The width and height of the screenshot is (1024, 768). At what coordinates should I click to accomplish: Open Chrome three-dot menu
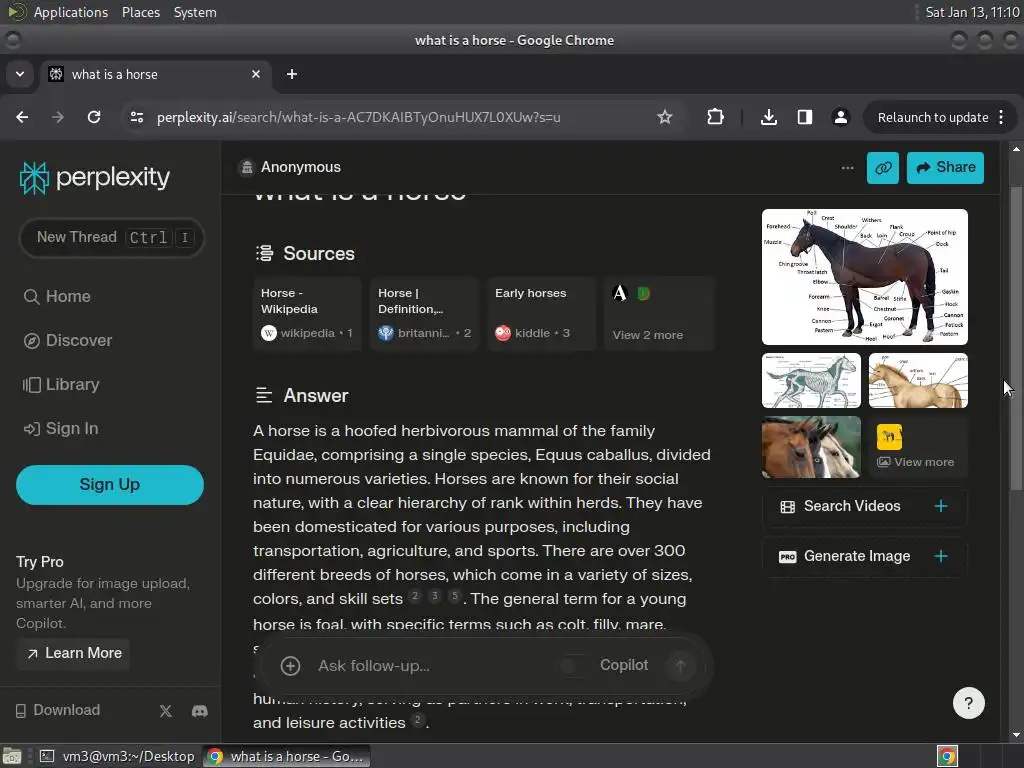(x=1001, y=118)
